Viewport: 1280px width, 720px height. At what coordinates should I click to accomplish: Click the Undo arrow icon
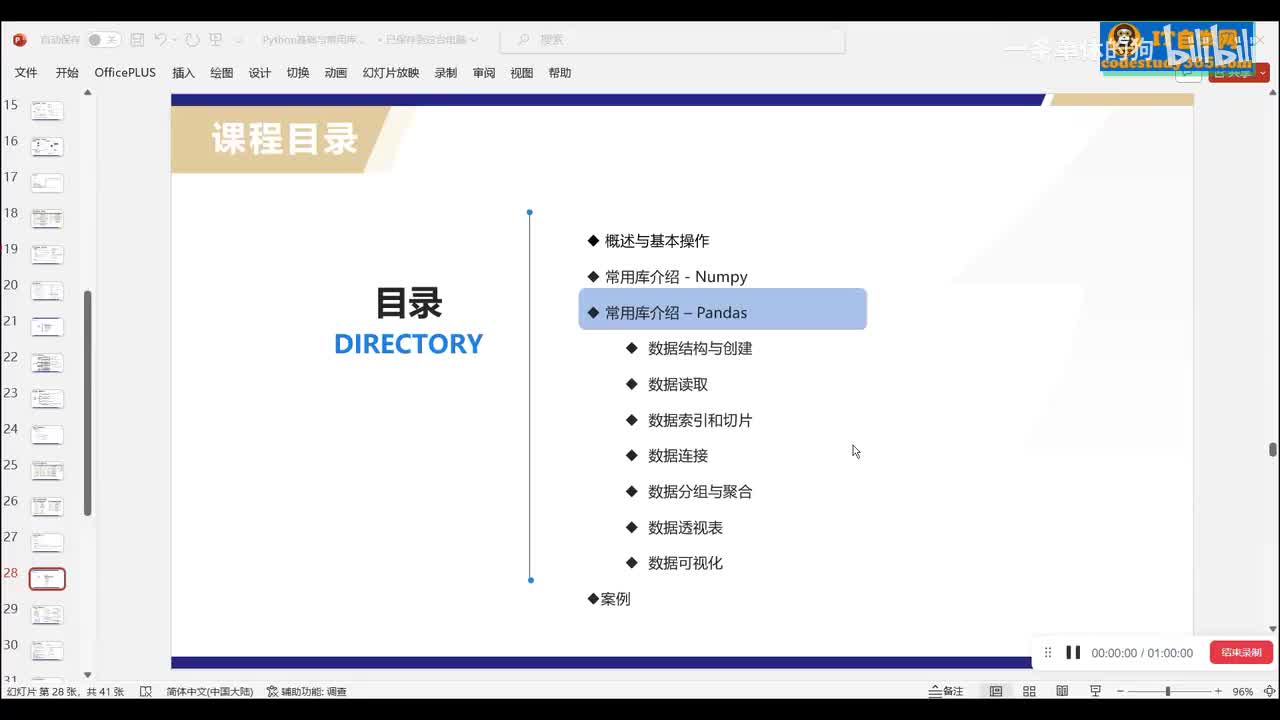[x=160, y=40]
